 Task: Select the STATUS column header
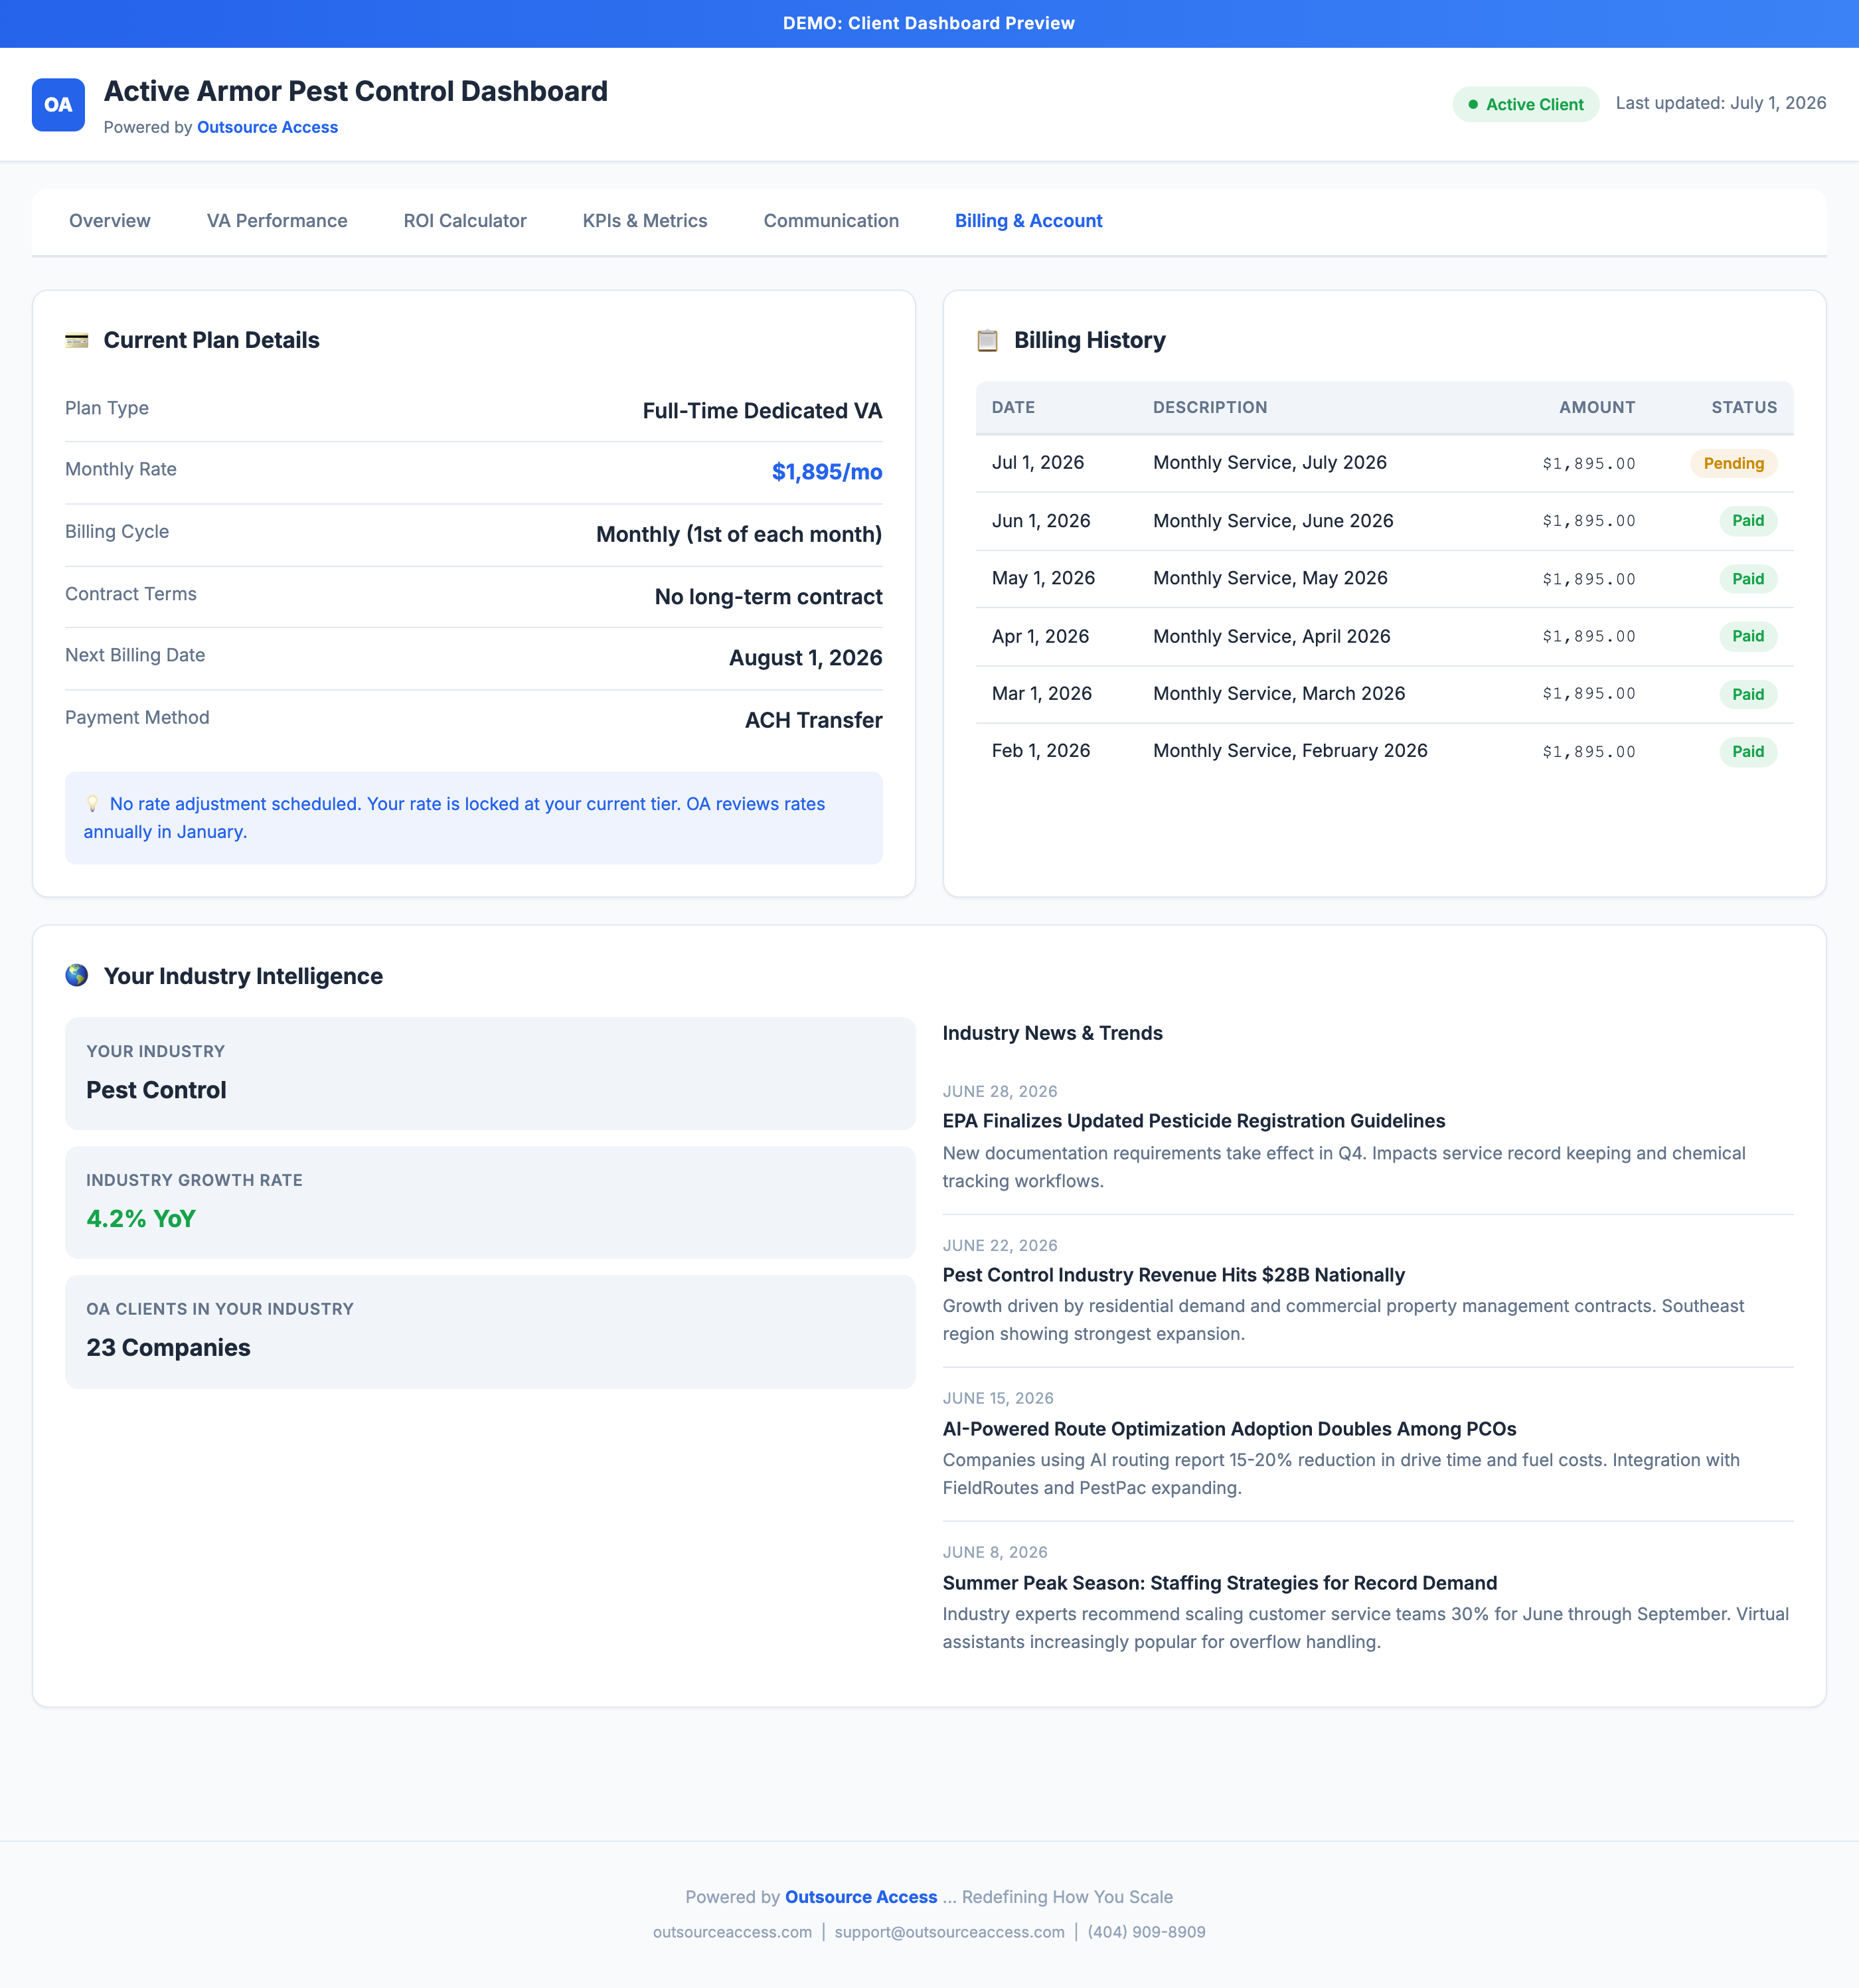pyautogui.click(x=1744, y=408)
